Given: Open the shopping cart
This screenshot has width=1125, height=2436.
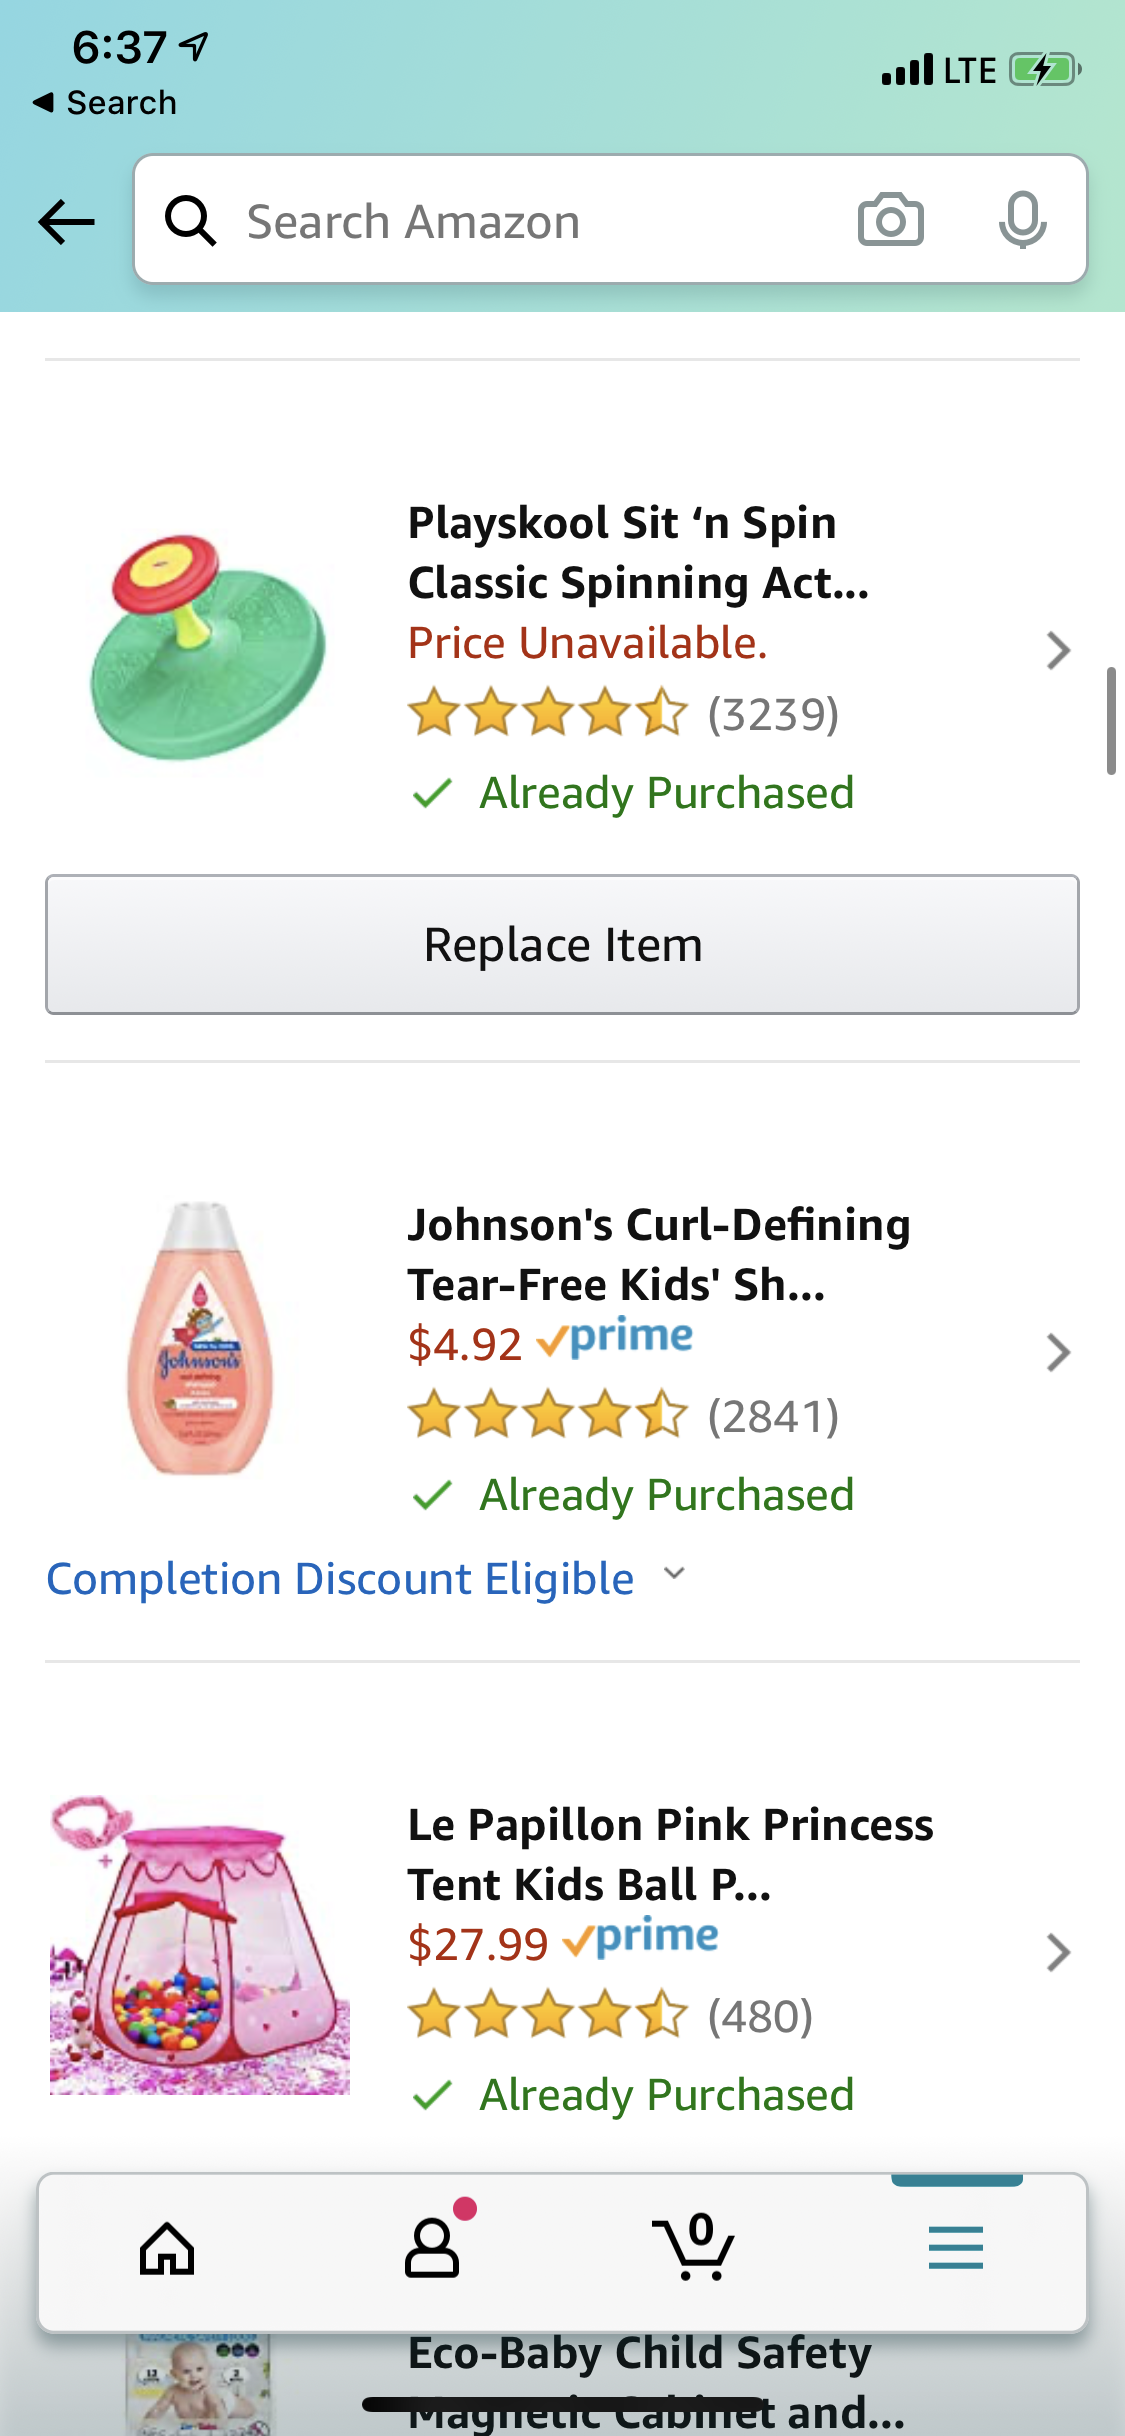Looking at the screenshot, I should [694, 2250].
